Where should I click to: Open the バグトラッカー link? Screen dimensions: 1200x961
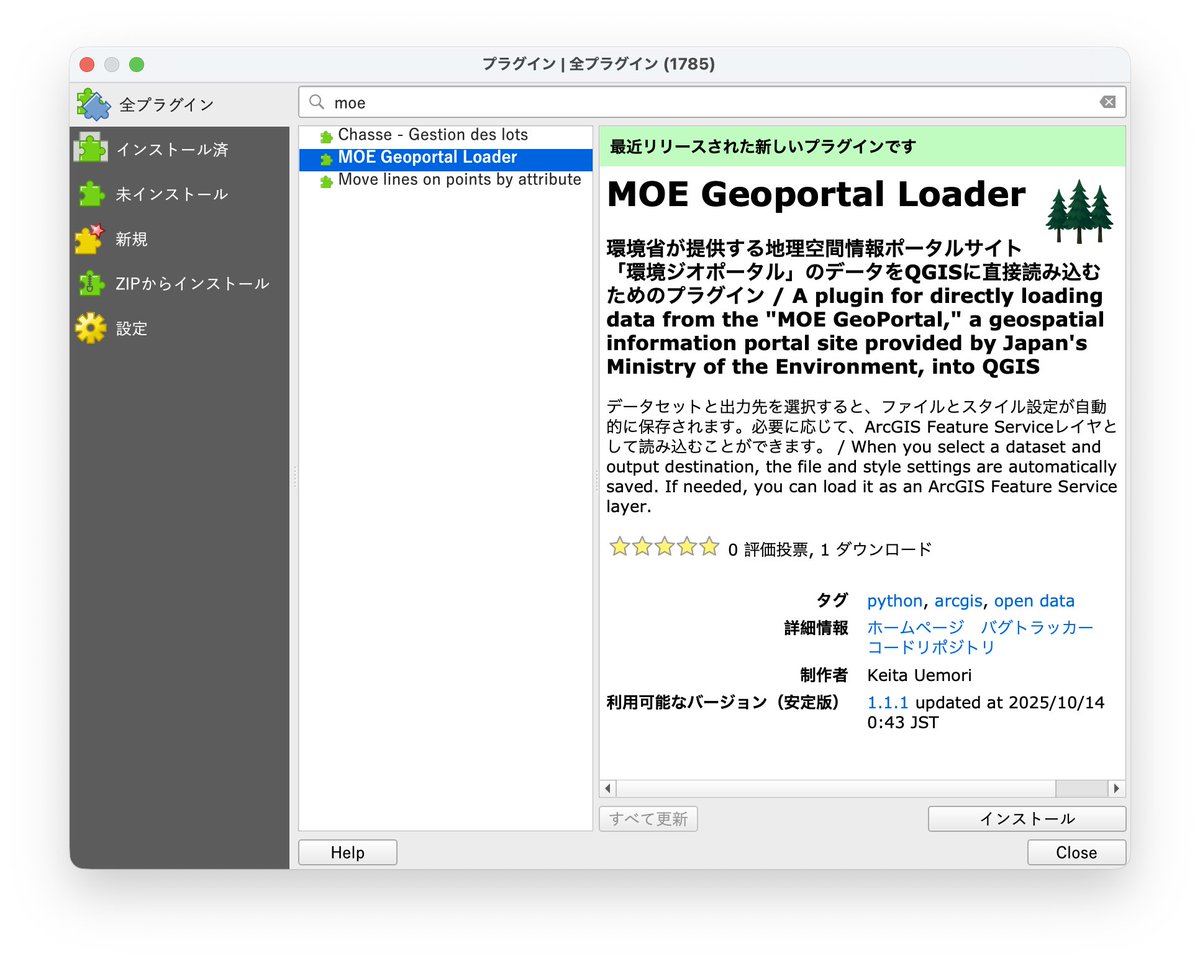point(1037,627)
